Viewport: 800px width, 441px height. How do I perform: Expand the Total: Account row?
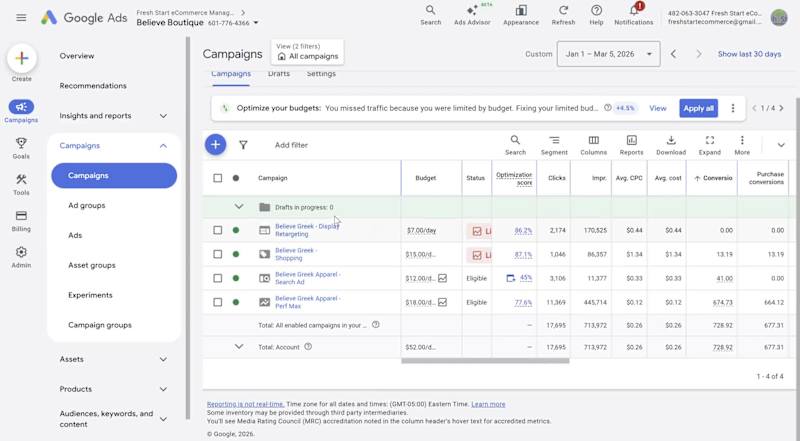239,347
